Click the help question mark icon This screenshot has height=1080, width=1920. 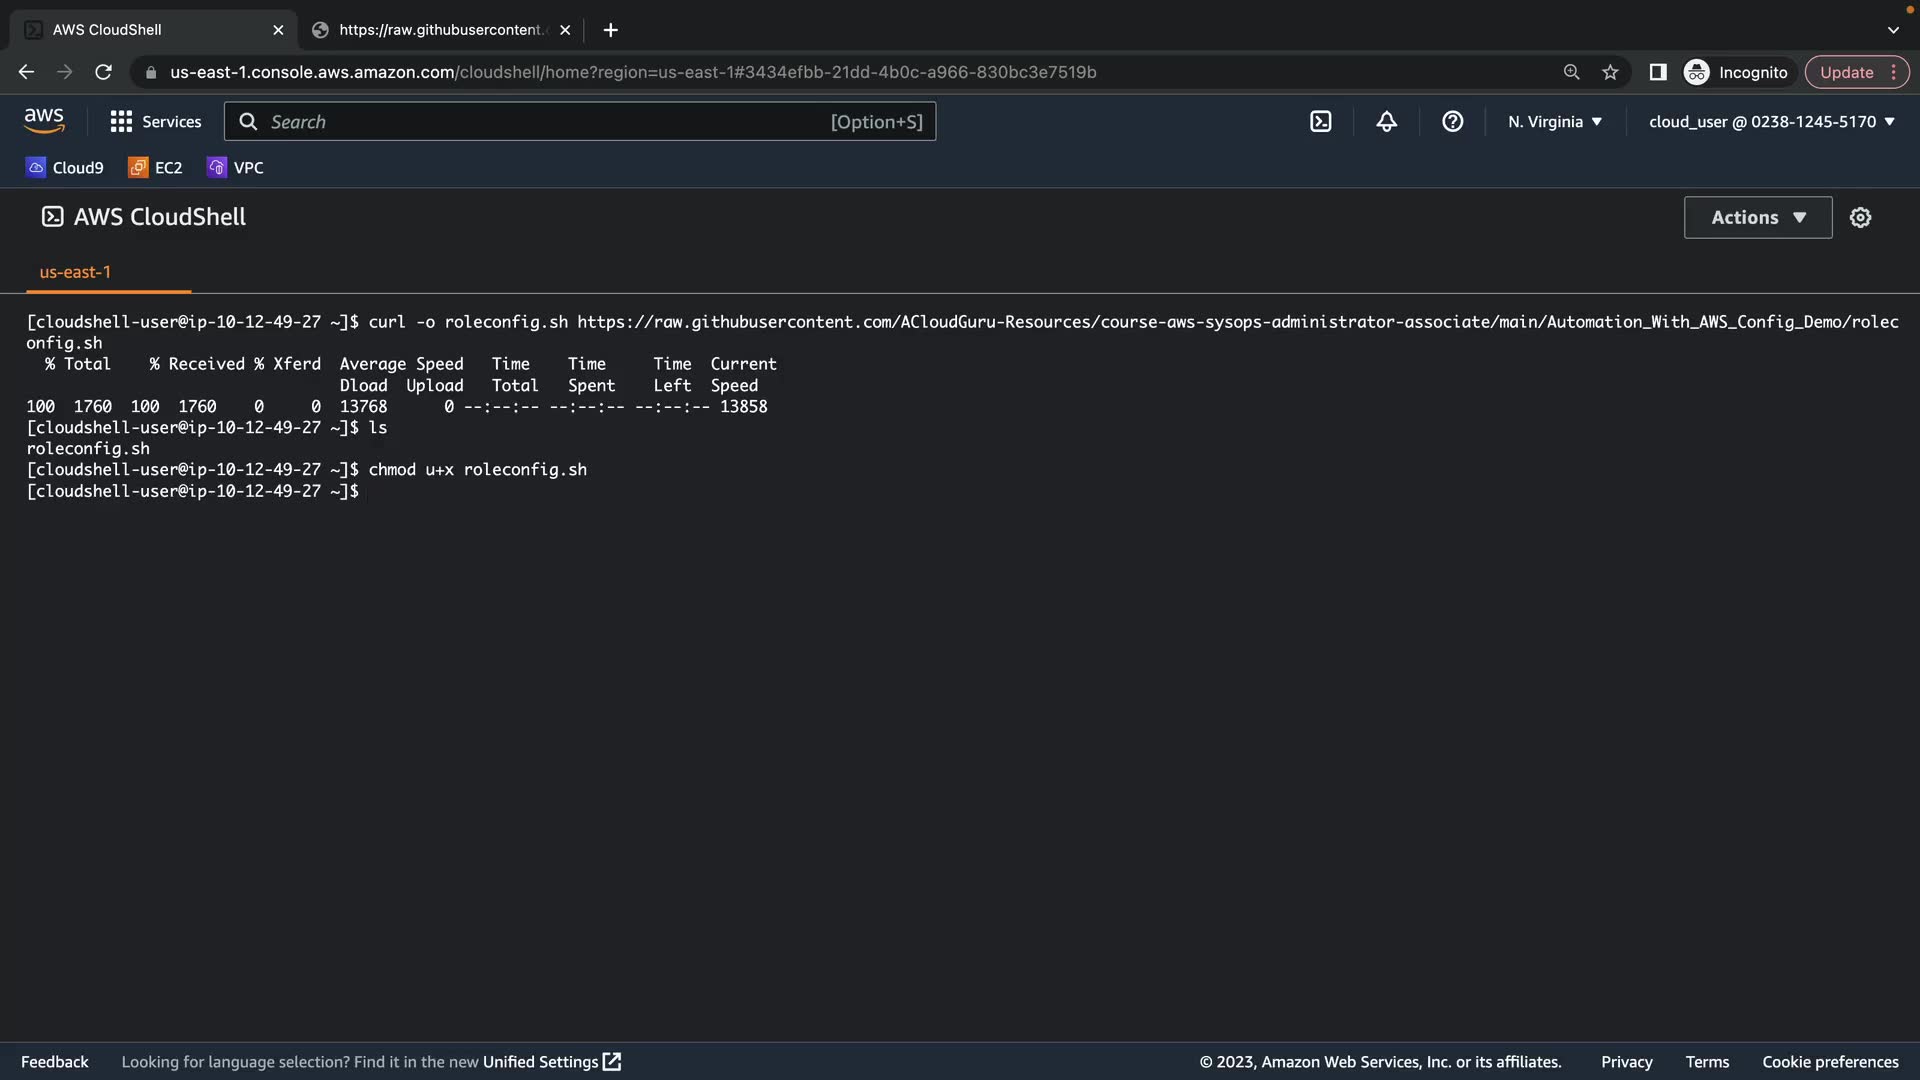pyautogui.click(x=1452, y=122)
